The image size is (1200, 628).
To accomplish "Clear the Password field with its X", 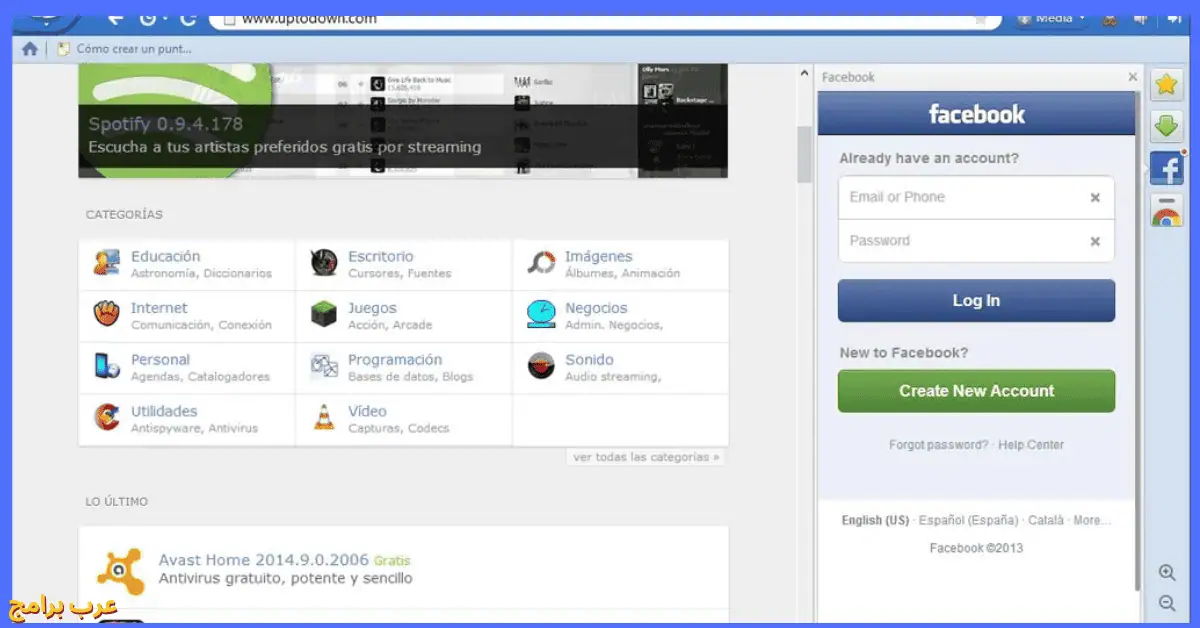I will coord(1095,241).
